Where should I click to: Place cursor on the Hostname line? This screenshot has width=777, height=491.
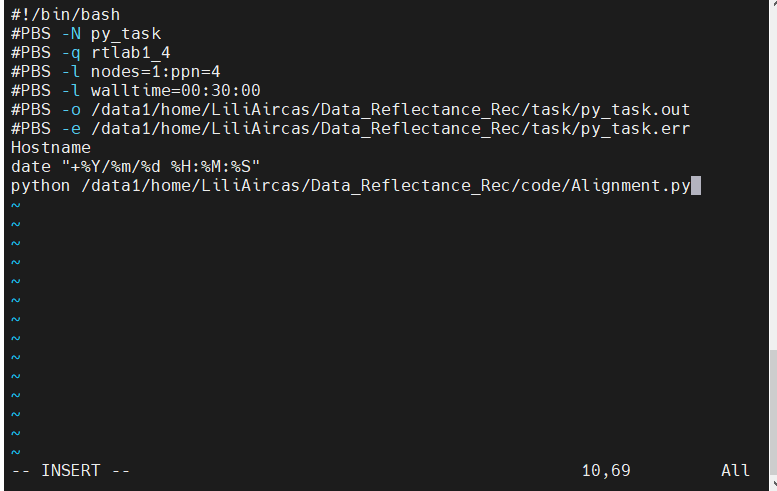pyautogui.click(x=50, y=147)
